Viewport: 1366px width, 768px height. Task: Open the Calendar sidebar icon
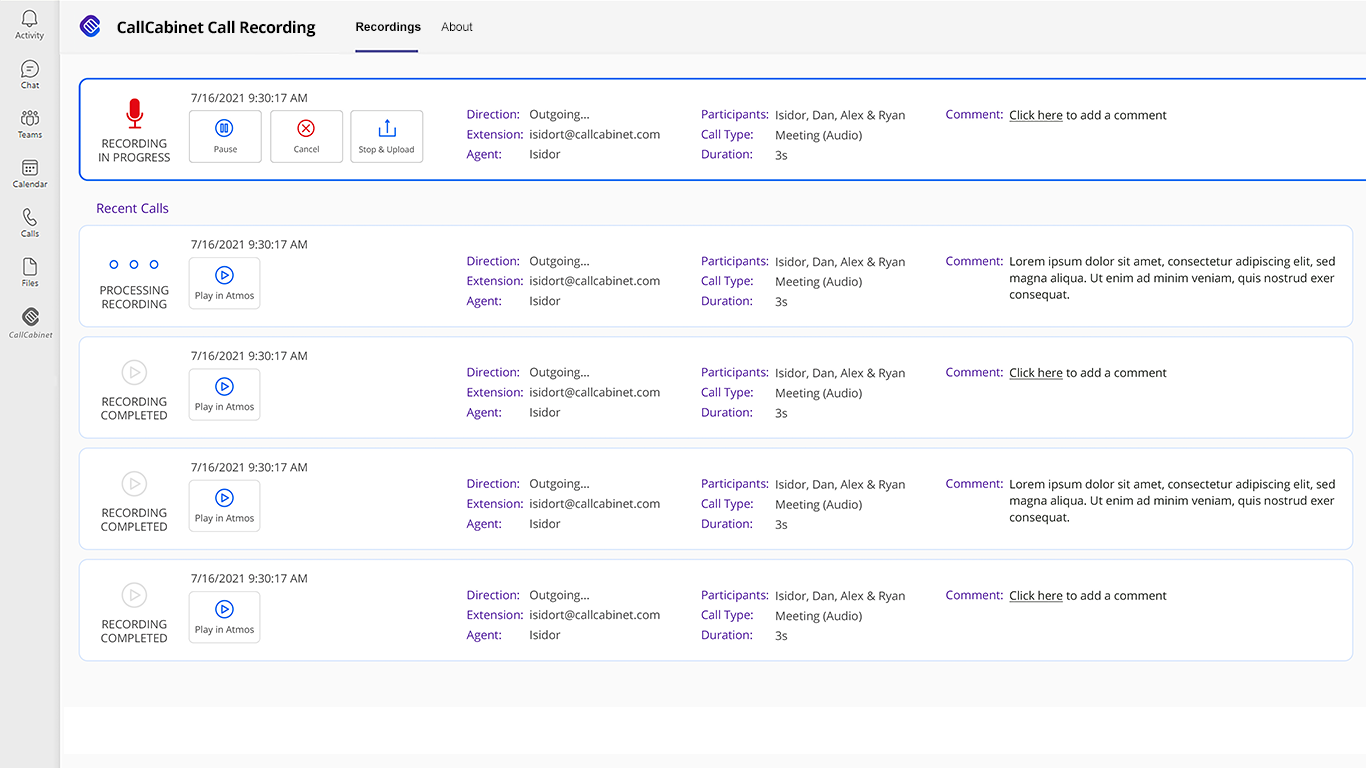[x=30, y=174]
